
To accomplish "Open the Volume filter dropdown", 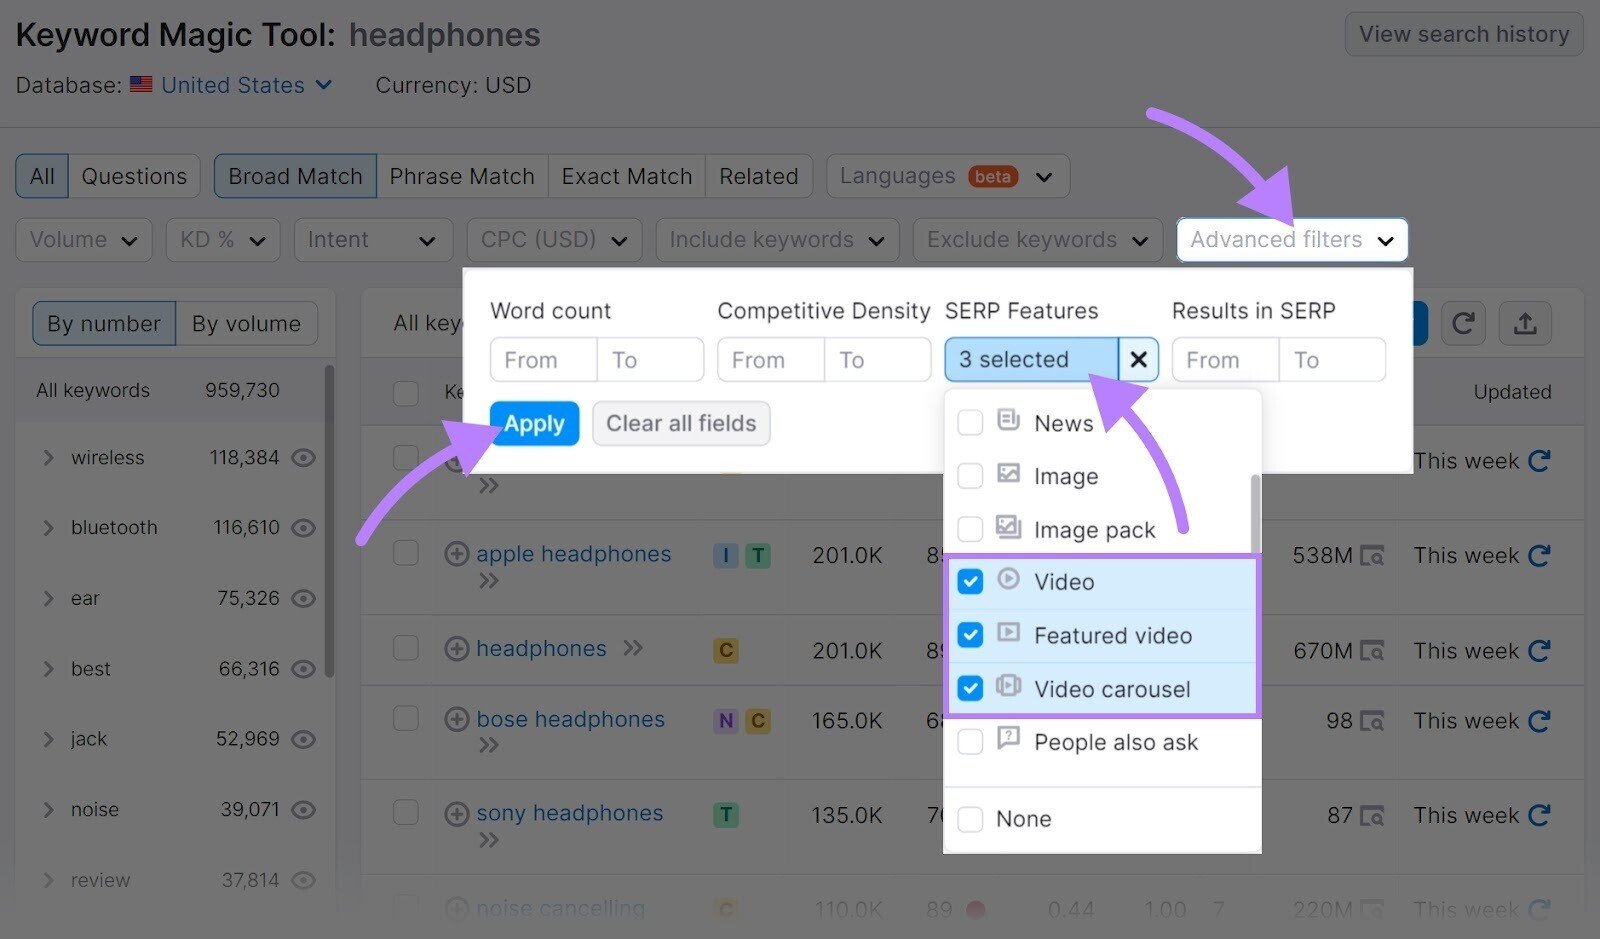I will (83, 240).
